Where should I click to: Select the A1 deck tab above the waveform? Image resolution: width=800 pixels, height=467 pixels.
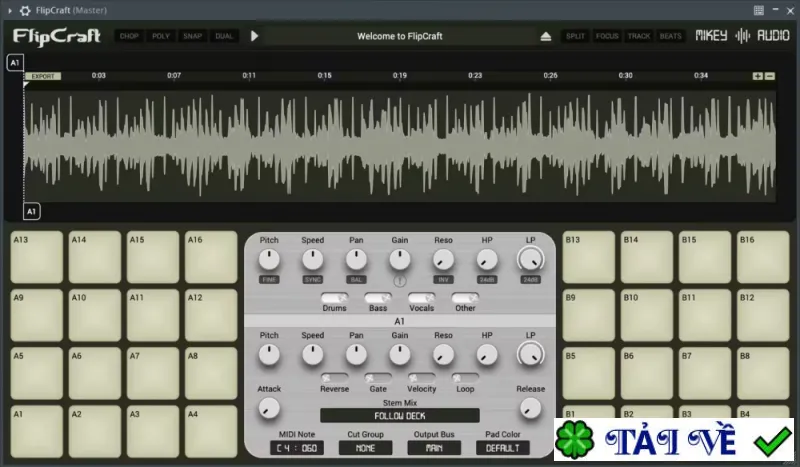pyautogui.click(x=15, y=63)
